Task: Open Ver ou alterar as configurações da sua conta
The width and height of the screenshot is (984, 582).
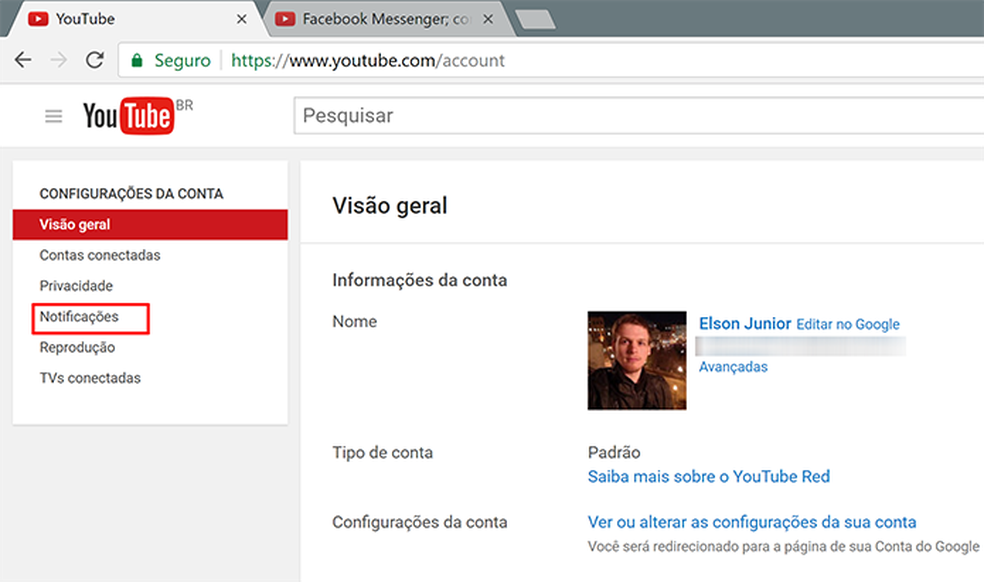Action: tap(751, 522)
